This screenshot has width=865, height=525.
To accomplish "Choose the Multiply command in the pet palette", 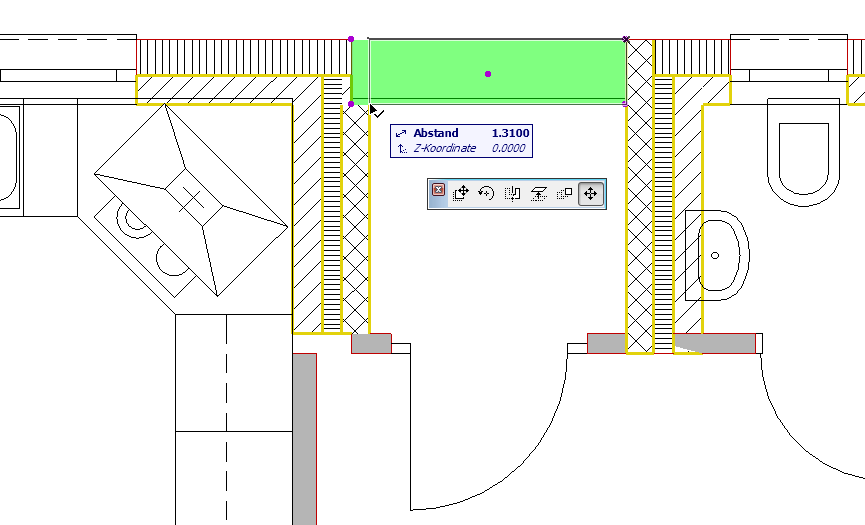I will (564, 194).
